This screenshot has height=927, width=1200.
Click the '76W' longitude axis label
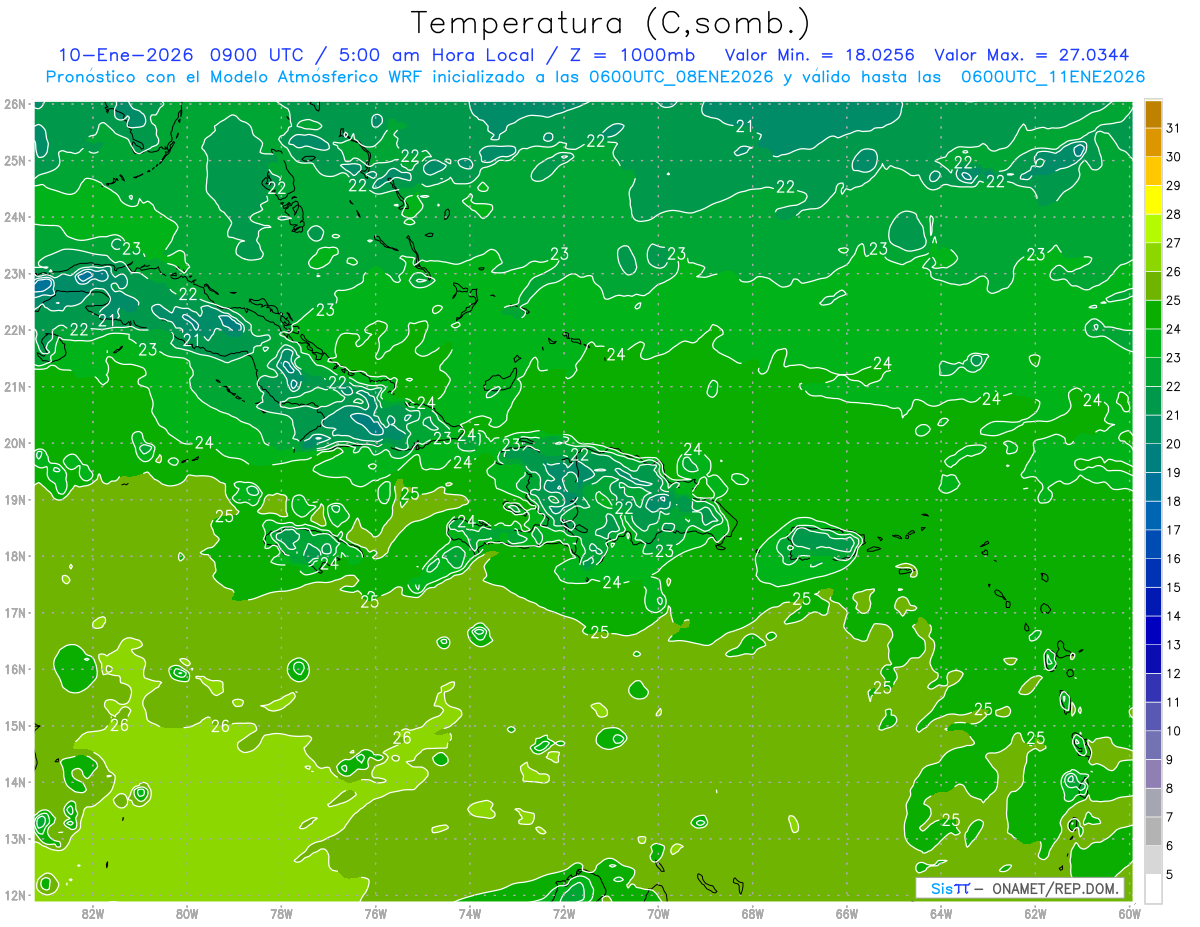tap(376, 912)
